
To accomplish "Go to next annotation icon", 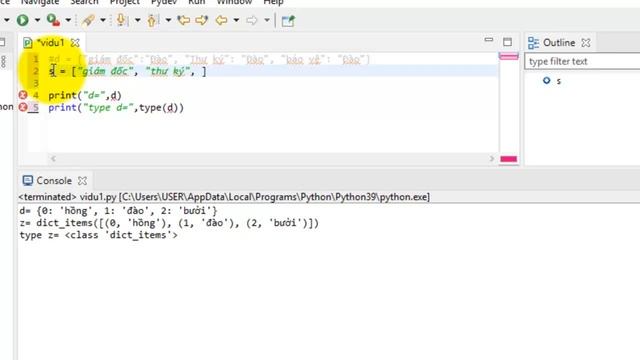I will [121, 20].
